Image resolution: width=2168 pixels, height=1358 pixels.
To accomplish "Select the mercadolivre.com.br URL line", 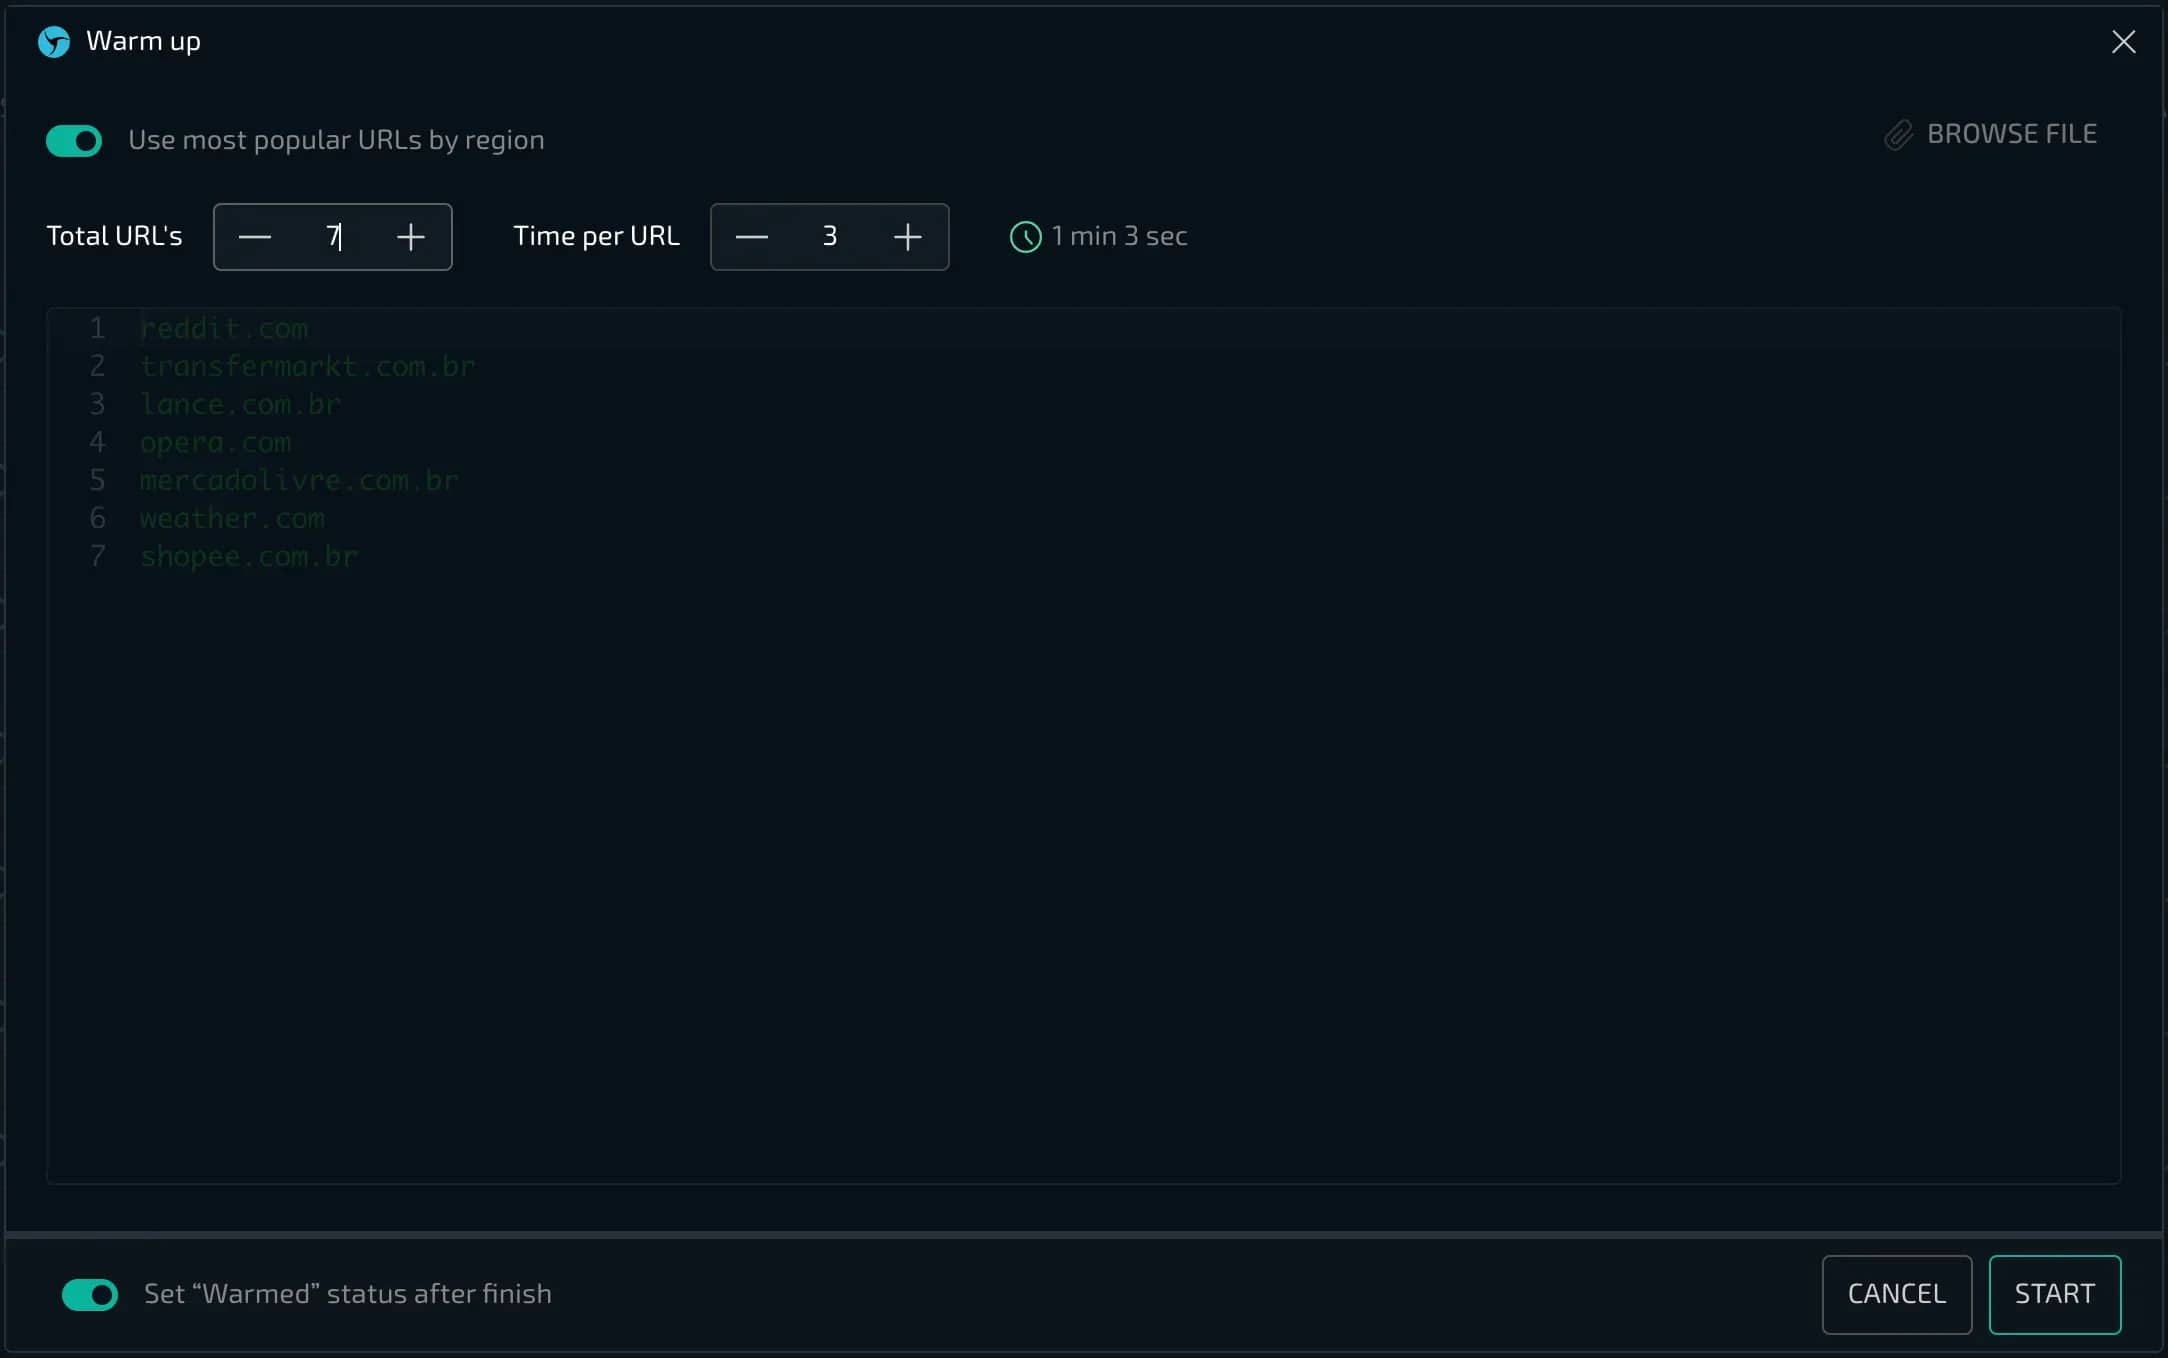I will pyautogui.click(x=299, y=480).
